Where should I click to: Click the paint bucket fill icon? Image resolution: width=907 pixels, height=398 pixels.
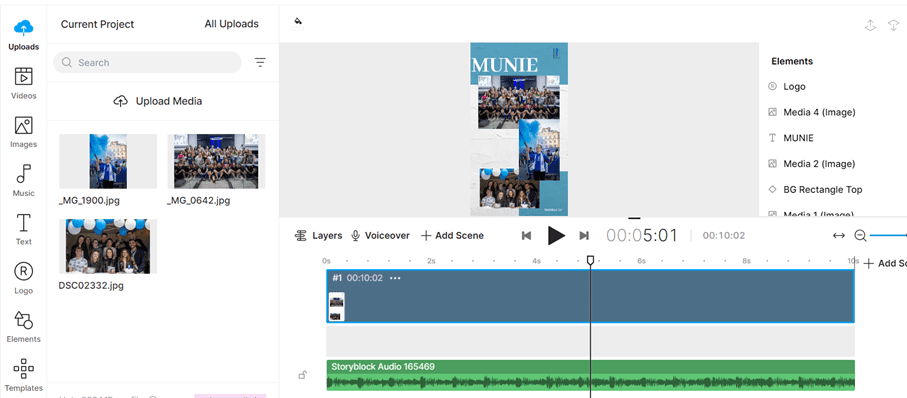298,23
